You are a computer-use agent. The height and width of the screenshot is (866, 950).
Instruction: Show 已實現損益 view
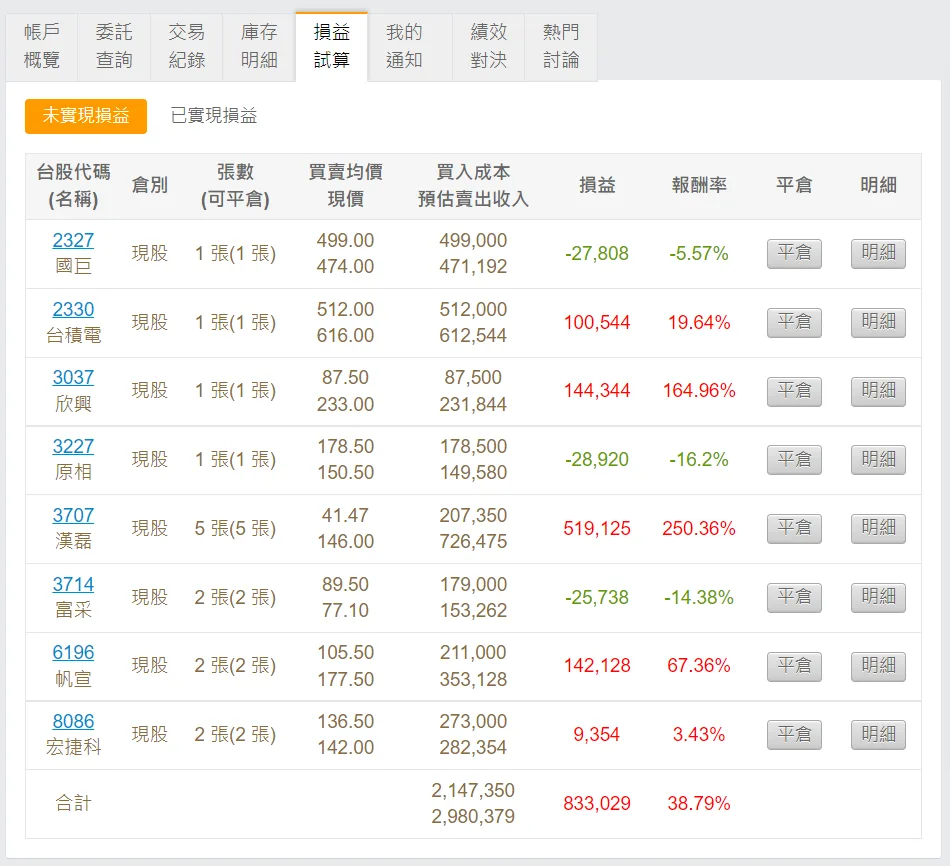point(214,116)
